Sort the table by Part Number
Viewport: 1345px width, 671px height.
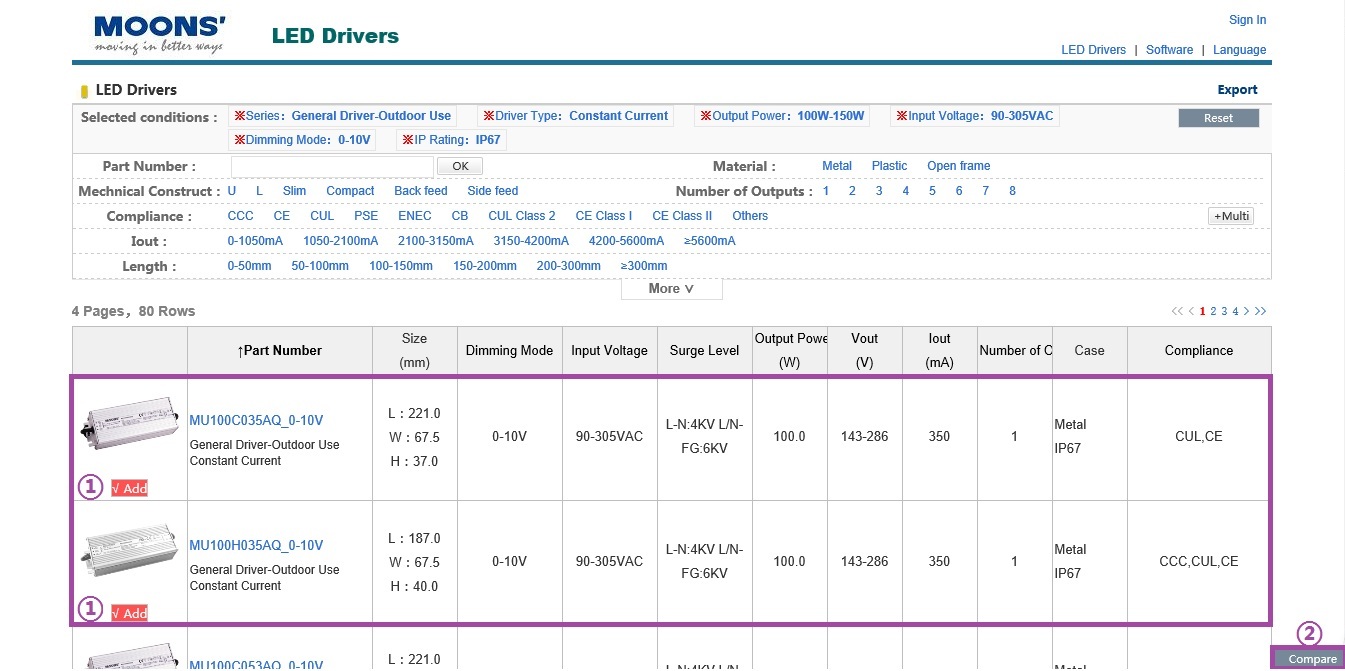click(279, 351)
